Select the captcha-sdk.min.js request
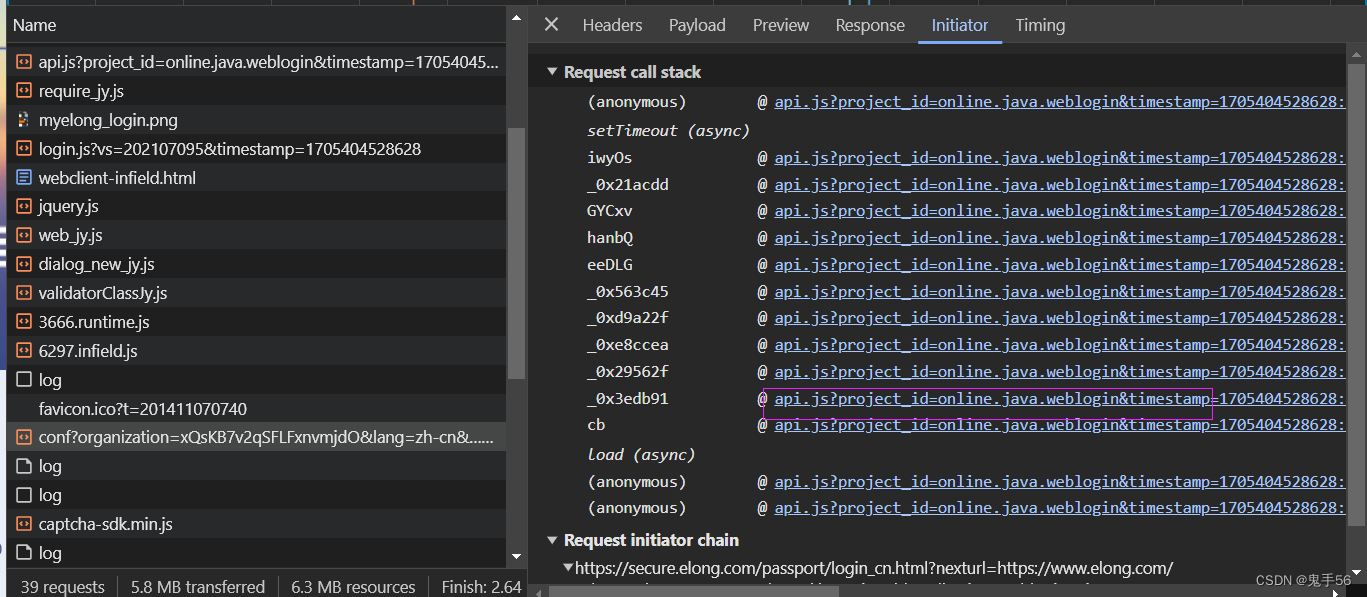Screen dimensions: 1367x597 (256, 525)
